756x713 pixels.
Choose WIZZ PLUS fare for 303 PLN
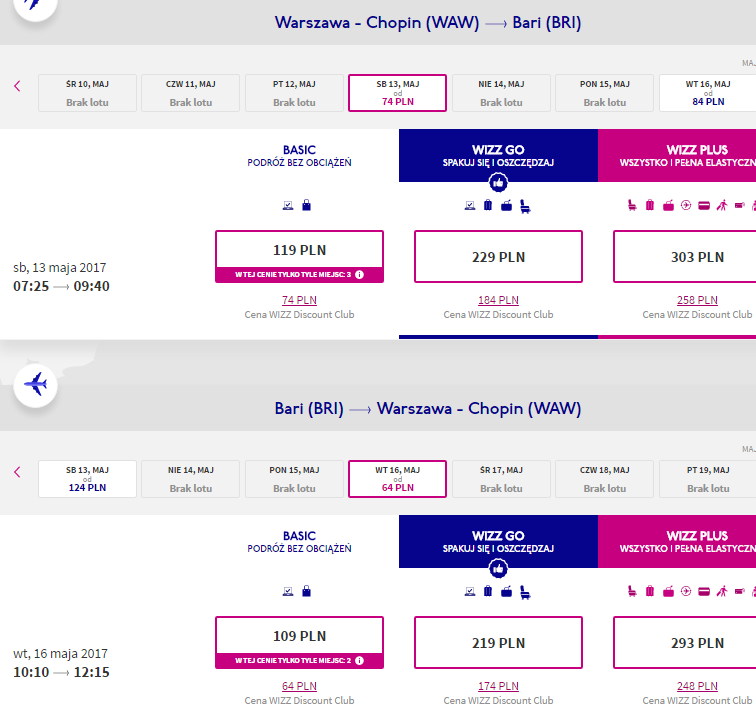(x=685, y=256)
